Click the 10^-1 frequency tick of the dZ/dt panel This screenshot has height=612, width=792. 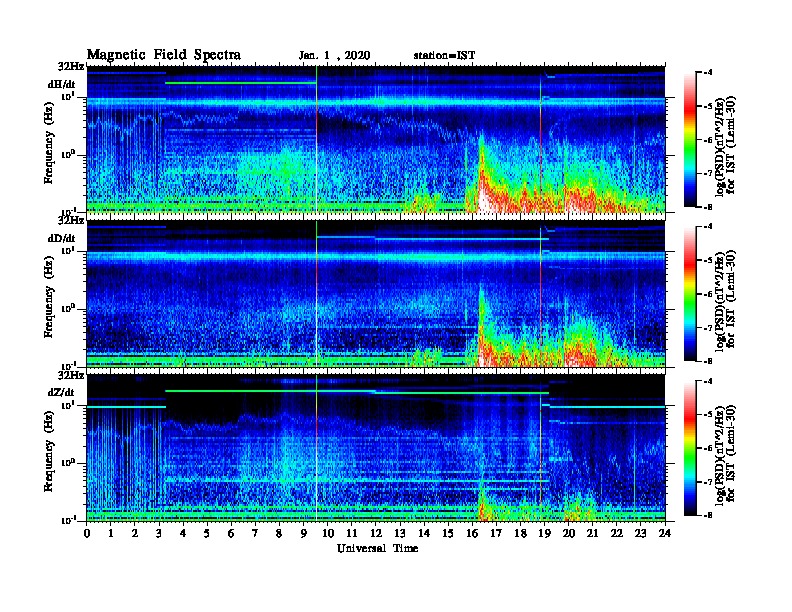coord(68,520)
